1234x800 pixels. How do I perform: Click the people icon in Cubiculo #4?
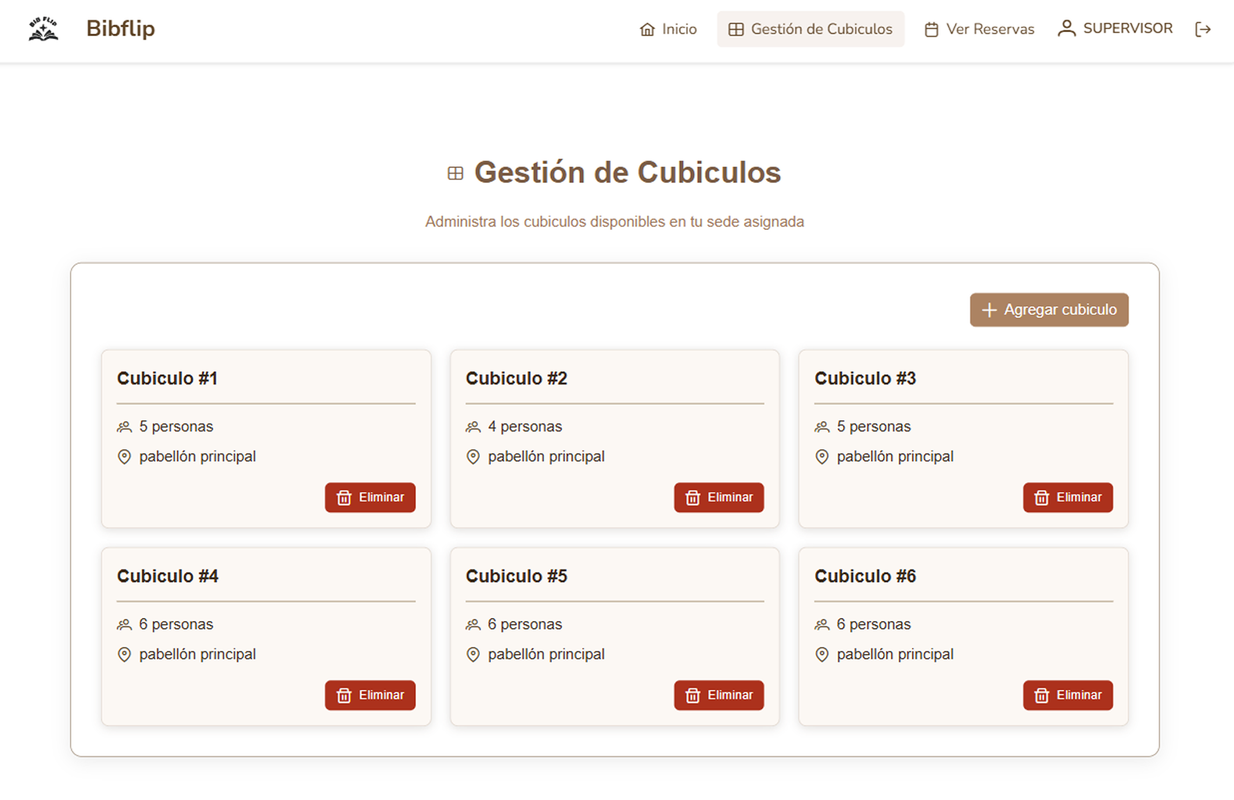[x=124, y=625]
